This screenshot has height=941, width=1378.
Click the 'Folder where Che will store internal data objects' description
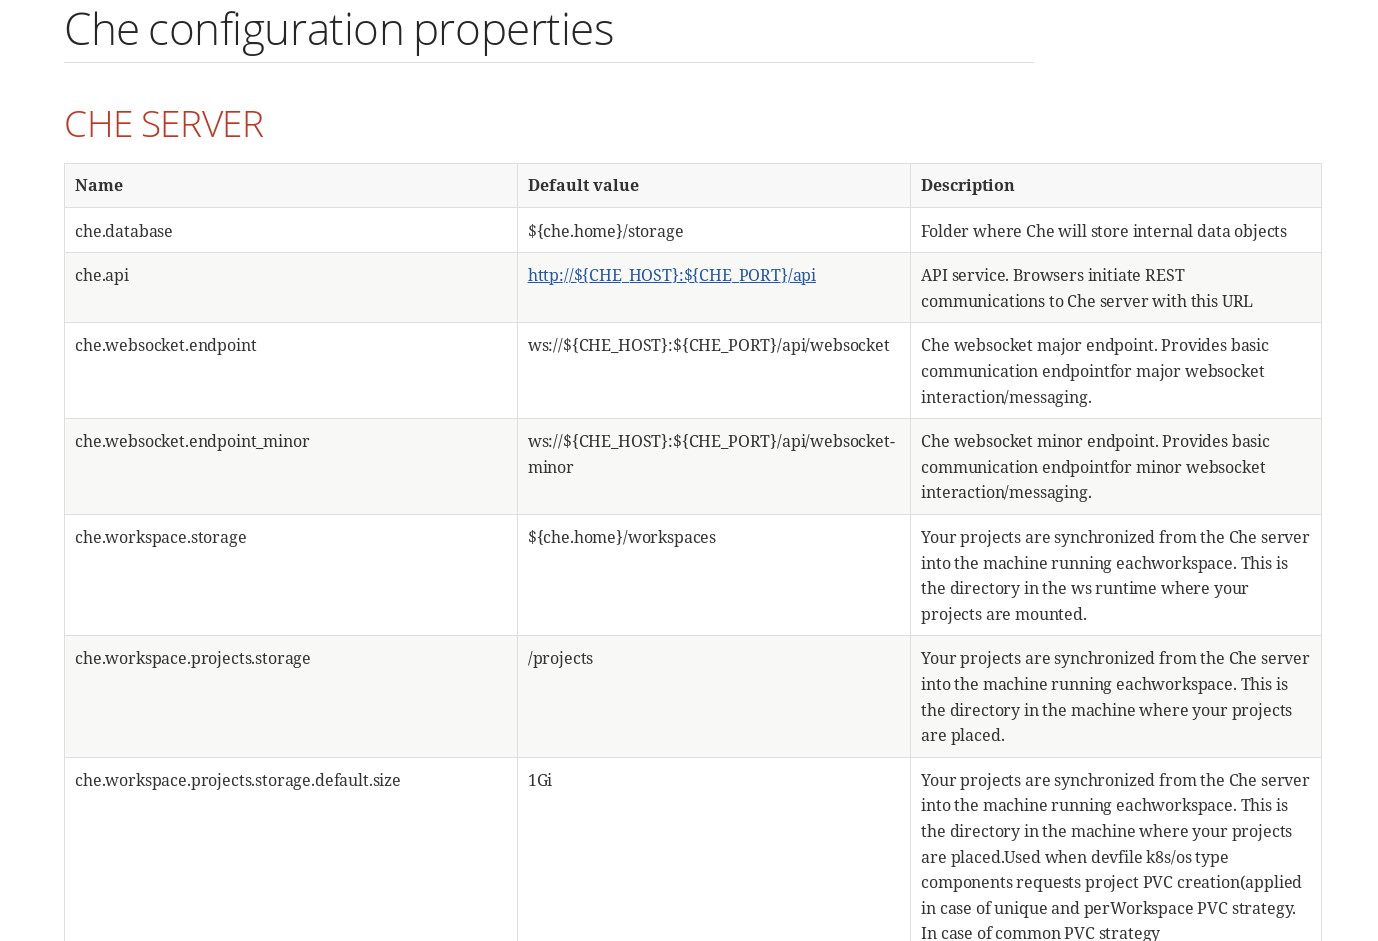point(1116,231)
